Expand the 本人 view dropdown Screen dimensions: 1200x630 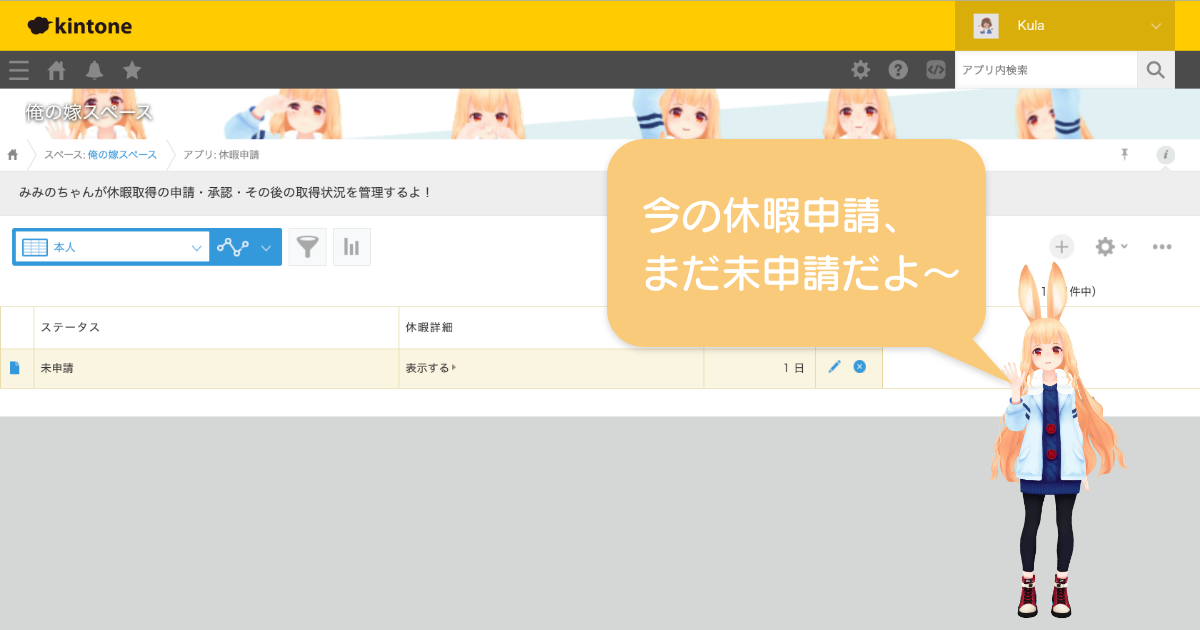[x=196, y=247]
